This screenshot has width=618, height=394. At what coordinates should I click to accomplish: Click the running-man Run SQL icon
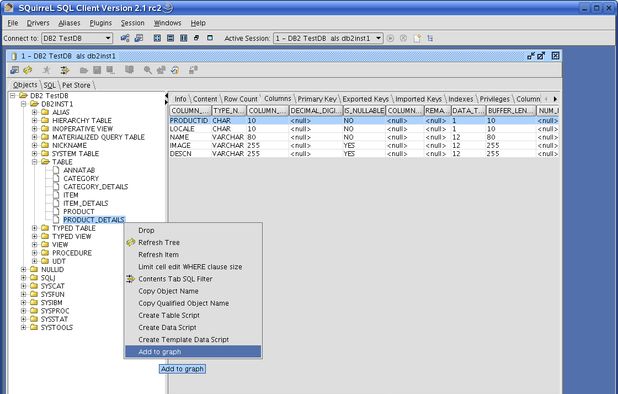pyautogui.click(x=47, y=70)
